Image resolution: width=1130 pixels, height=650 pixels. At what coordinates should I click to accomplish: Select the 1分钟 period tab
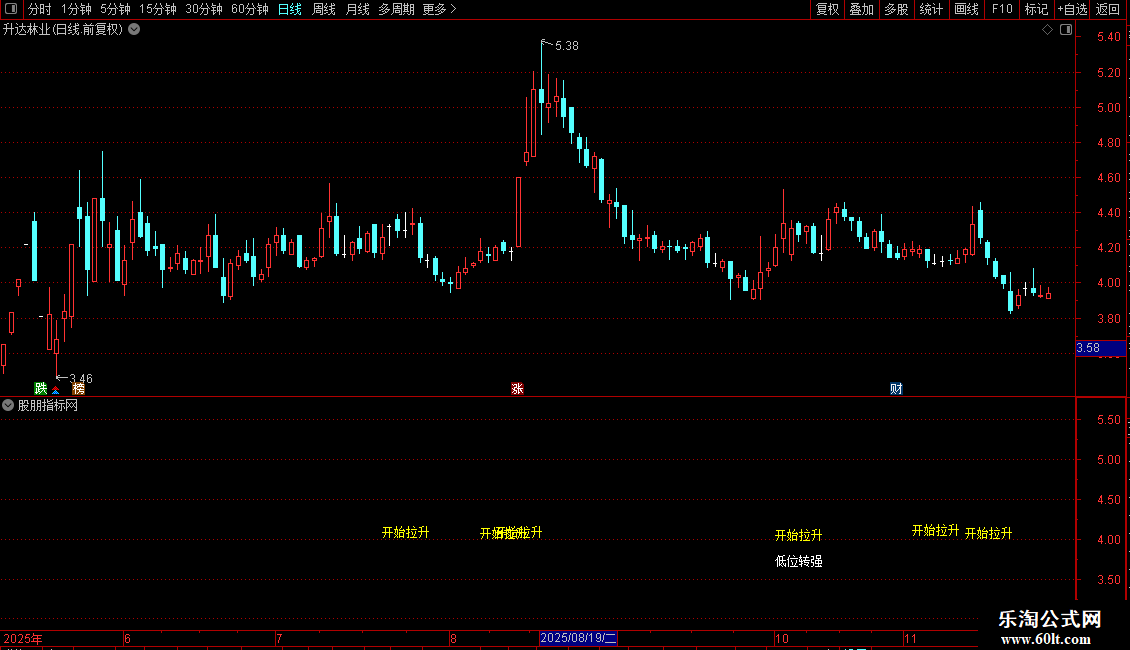click(76, 9)
